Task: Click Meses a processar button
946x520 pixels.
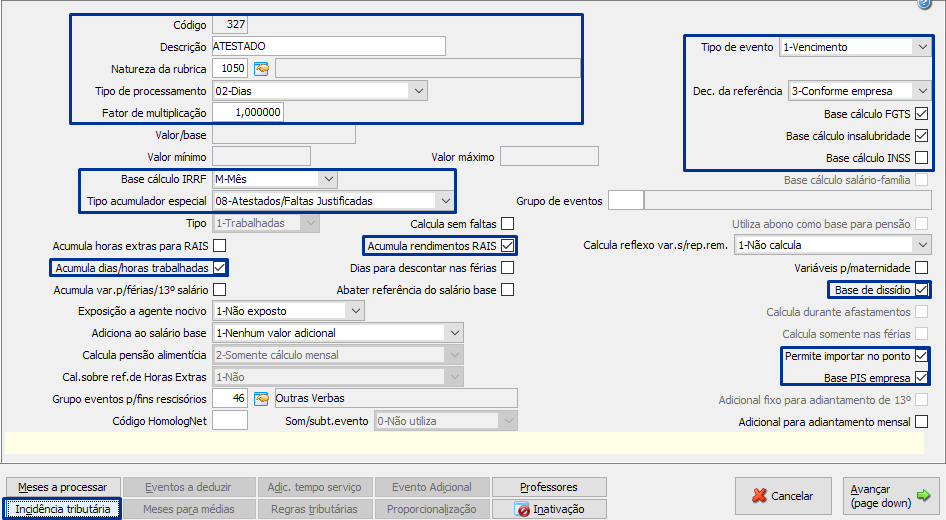Action: [63, 487]
